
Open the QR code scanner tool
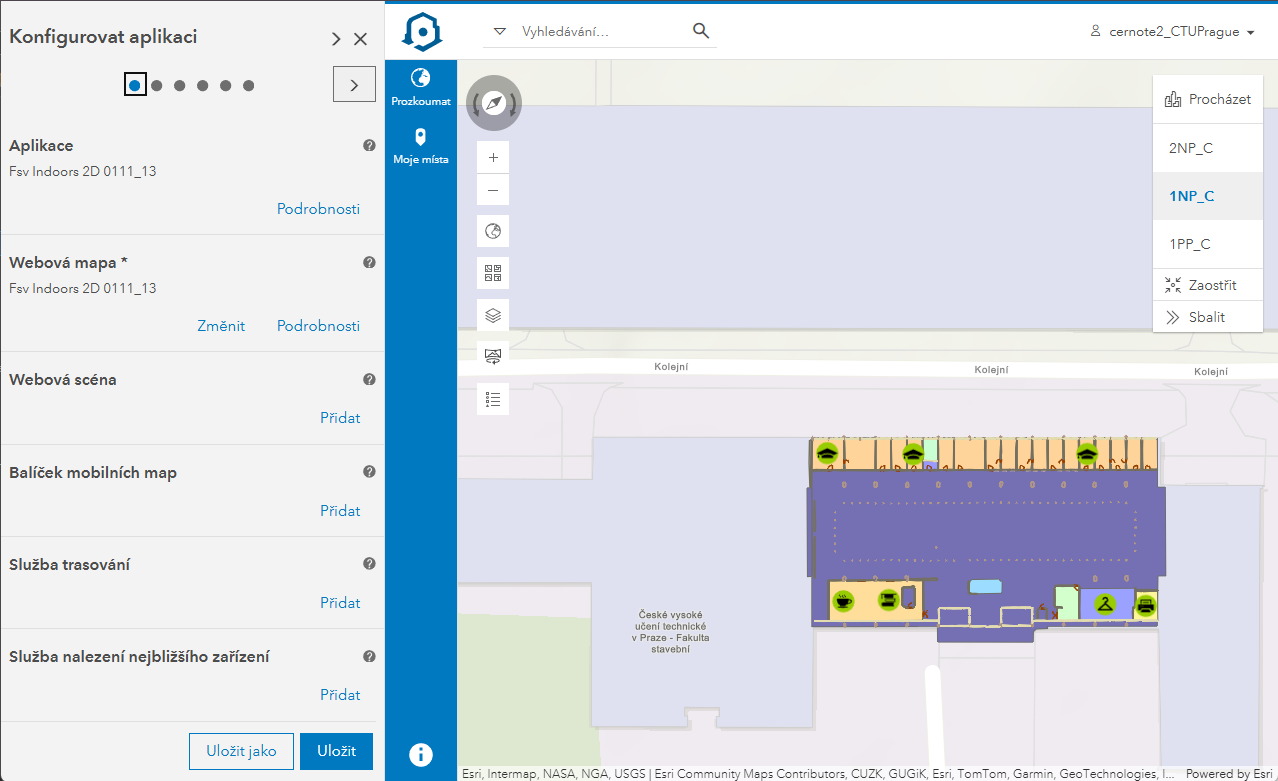(x=493, y=272)
